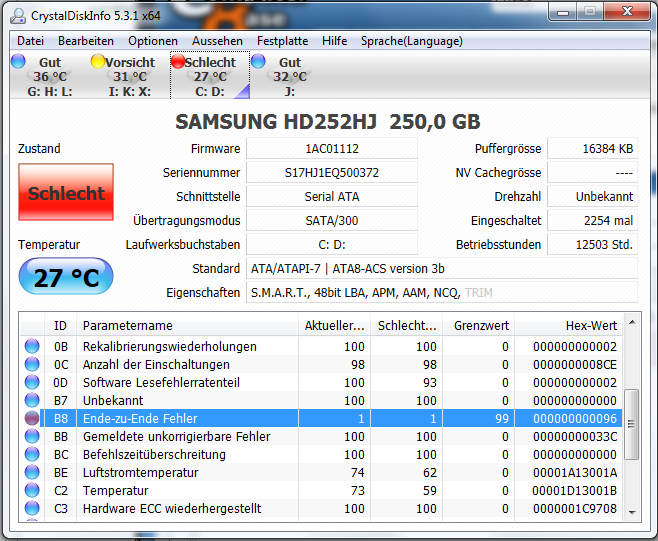
Task: Select the Ende-zu-Ende Fehler row text
Action: [x=140, y=418]
